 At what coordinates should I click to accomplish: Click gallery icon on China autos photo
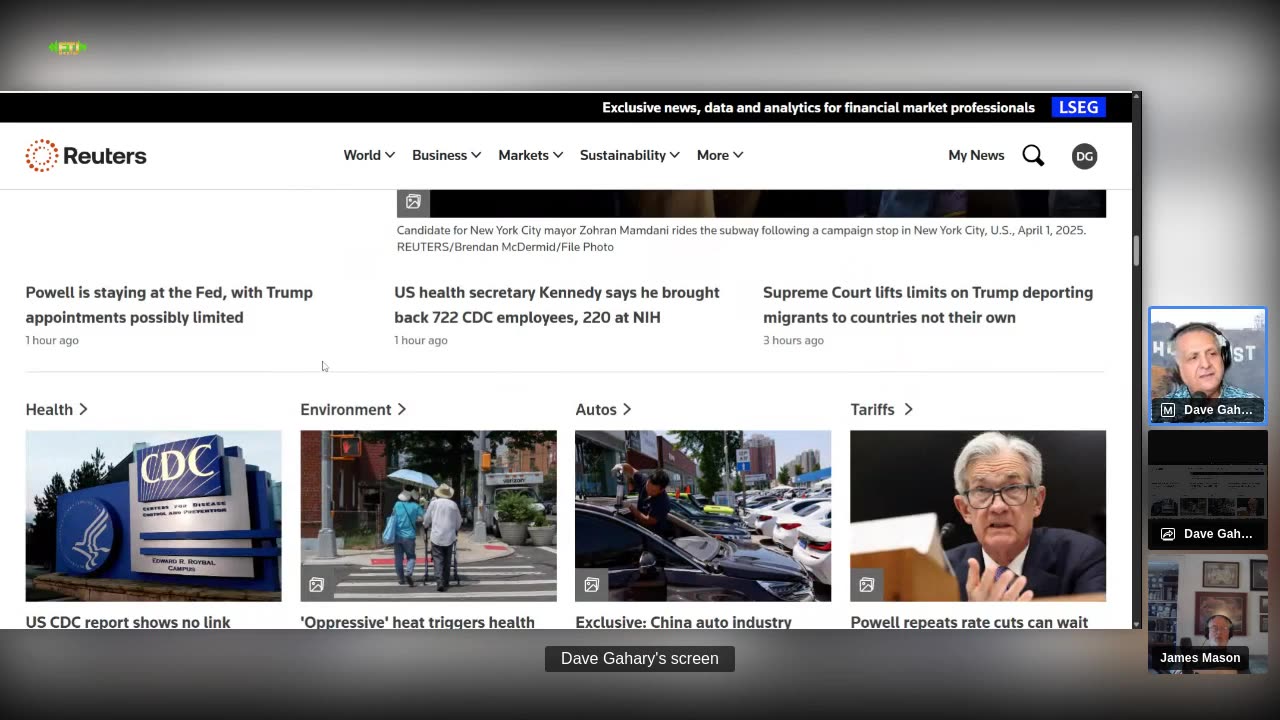coord(591,585)
